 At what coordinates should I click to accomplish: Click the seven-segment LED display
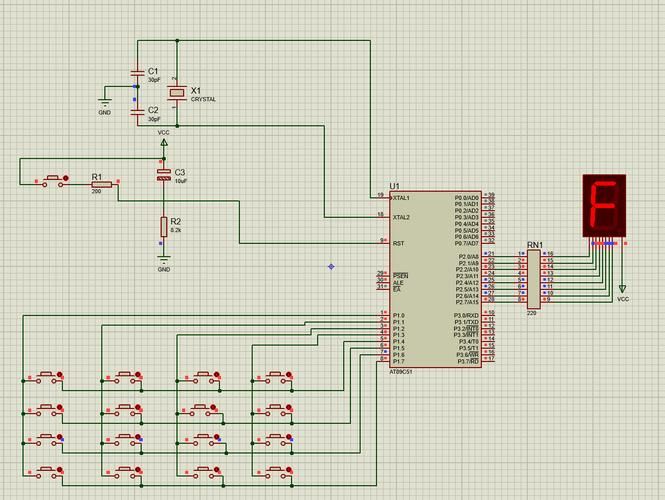(604, 206)
